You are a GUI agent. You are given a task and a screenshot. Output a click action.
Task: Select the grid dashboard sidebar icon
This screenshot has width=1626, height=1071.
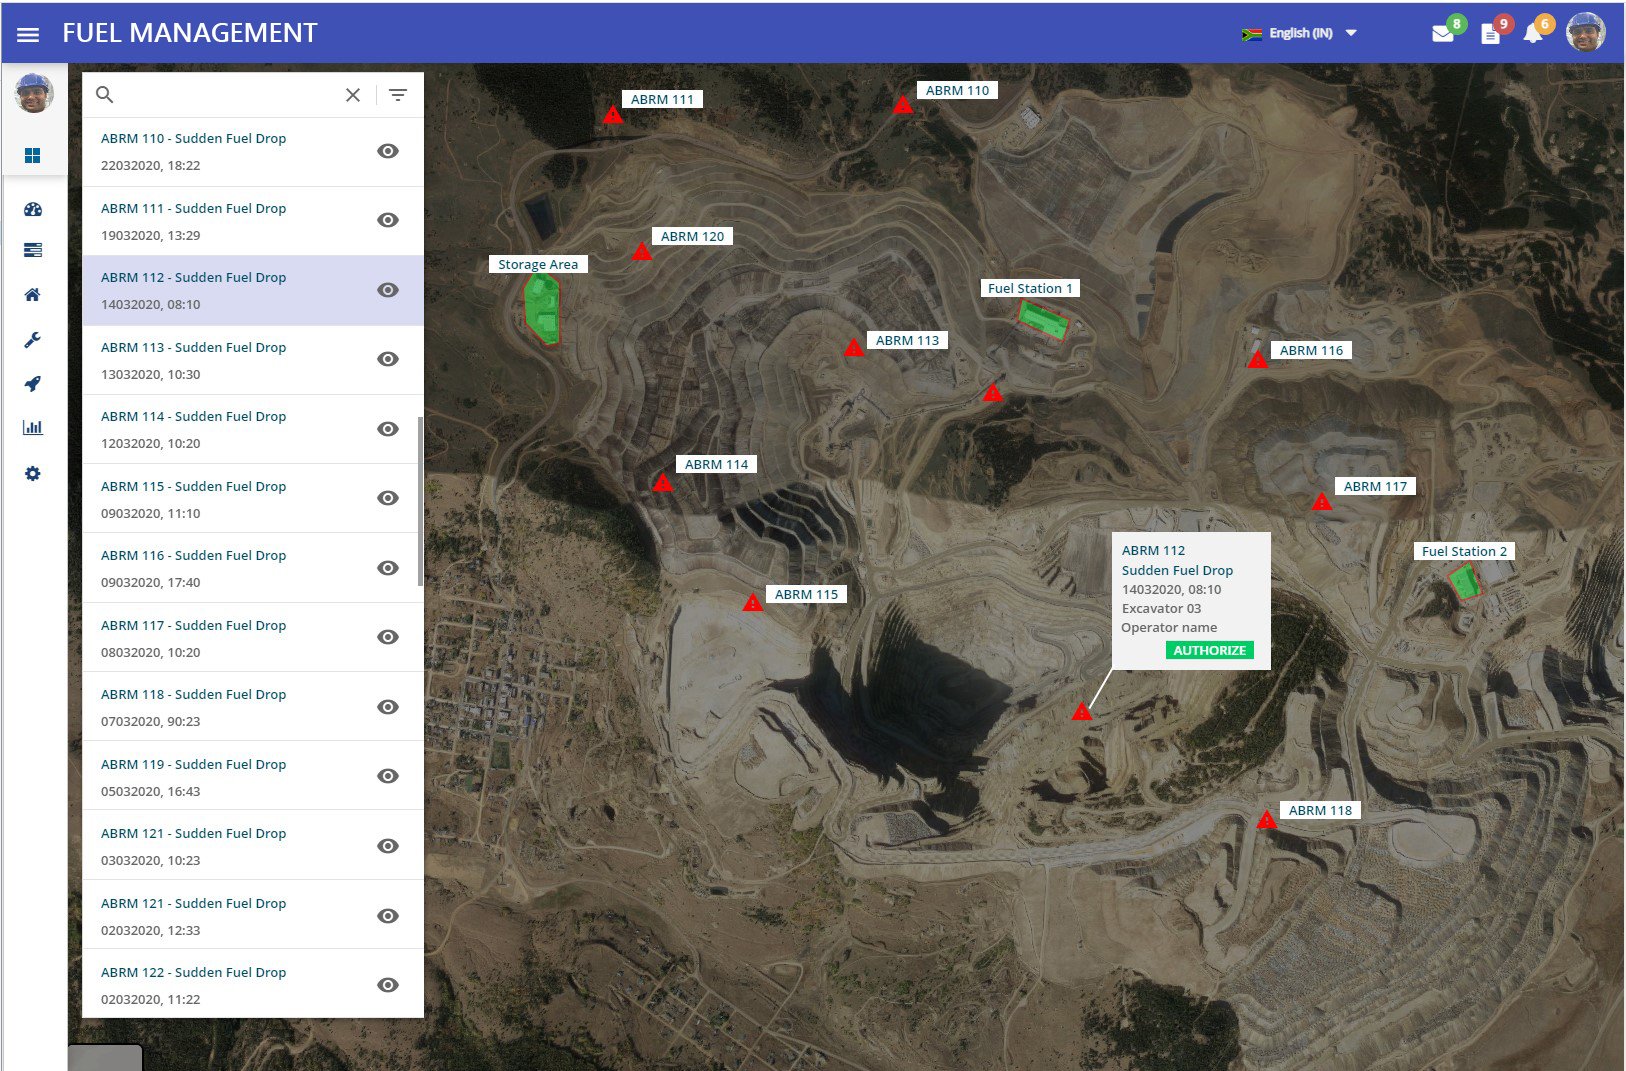(33, 155)
